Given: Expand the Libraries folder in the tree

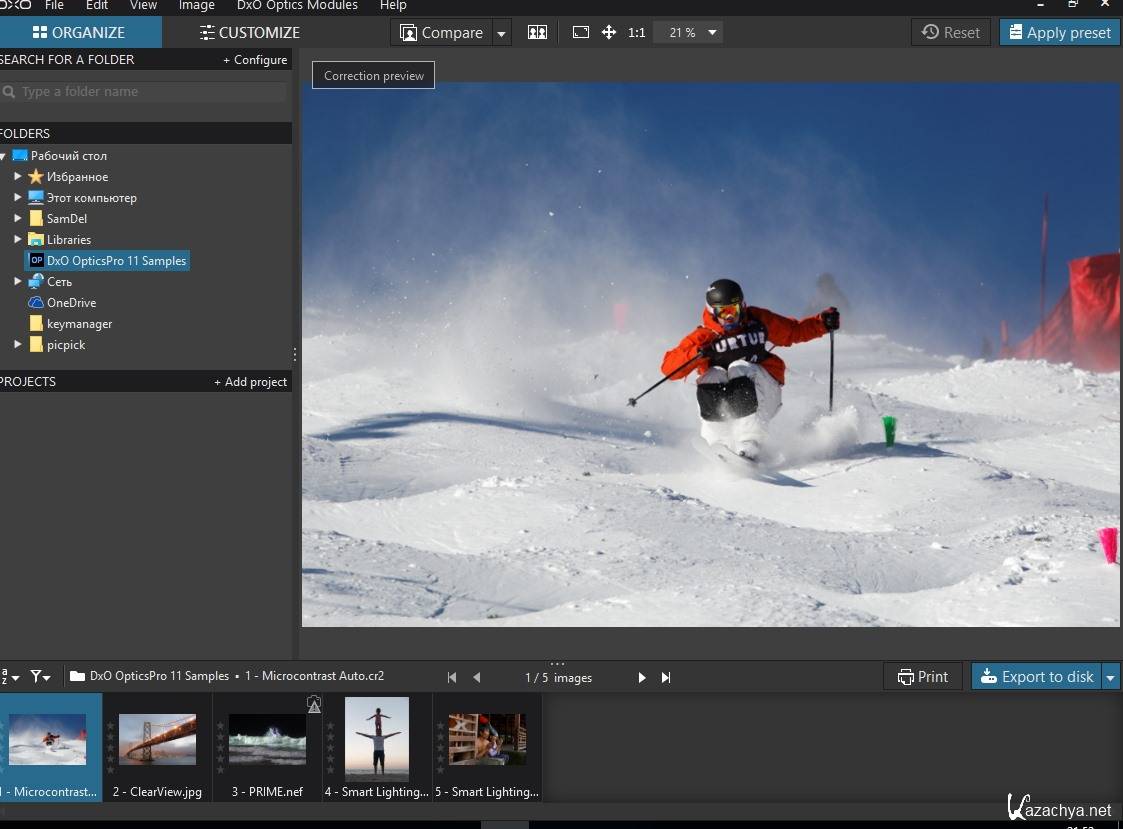Looking at the screenshot, I should 17,240.
